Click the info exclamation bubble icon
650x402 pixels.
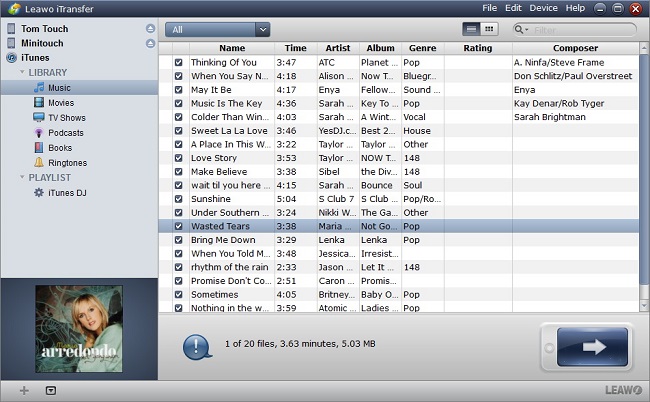(197, 346)
